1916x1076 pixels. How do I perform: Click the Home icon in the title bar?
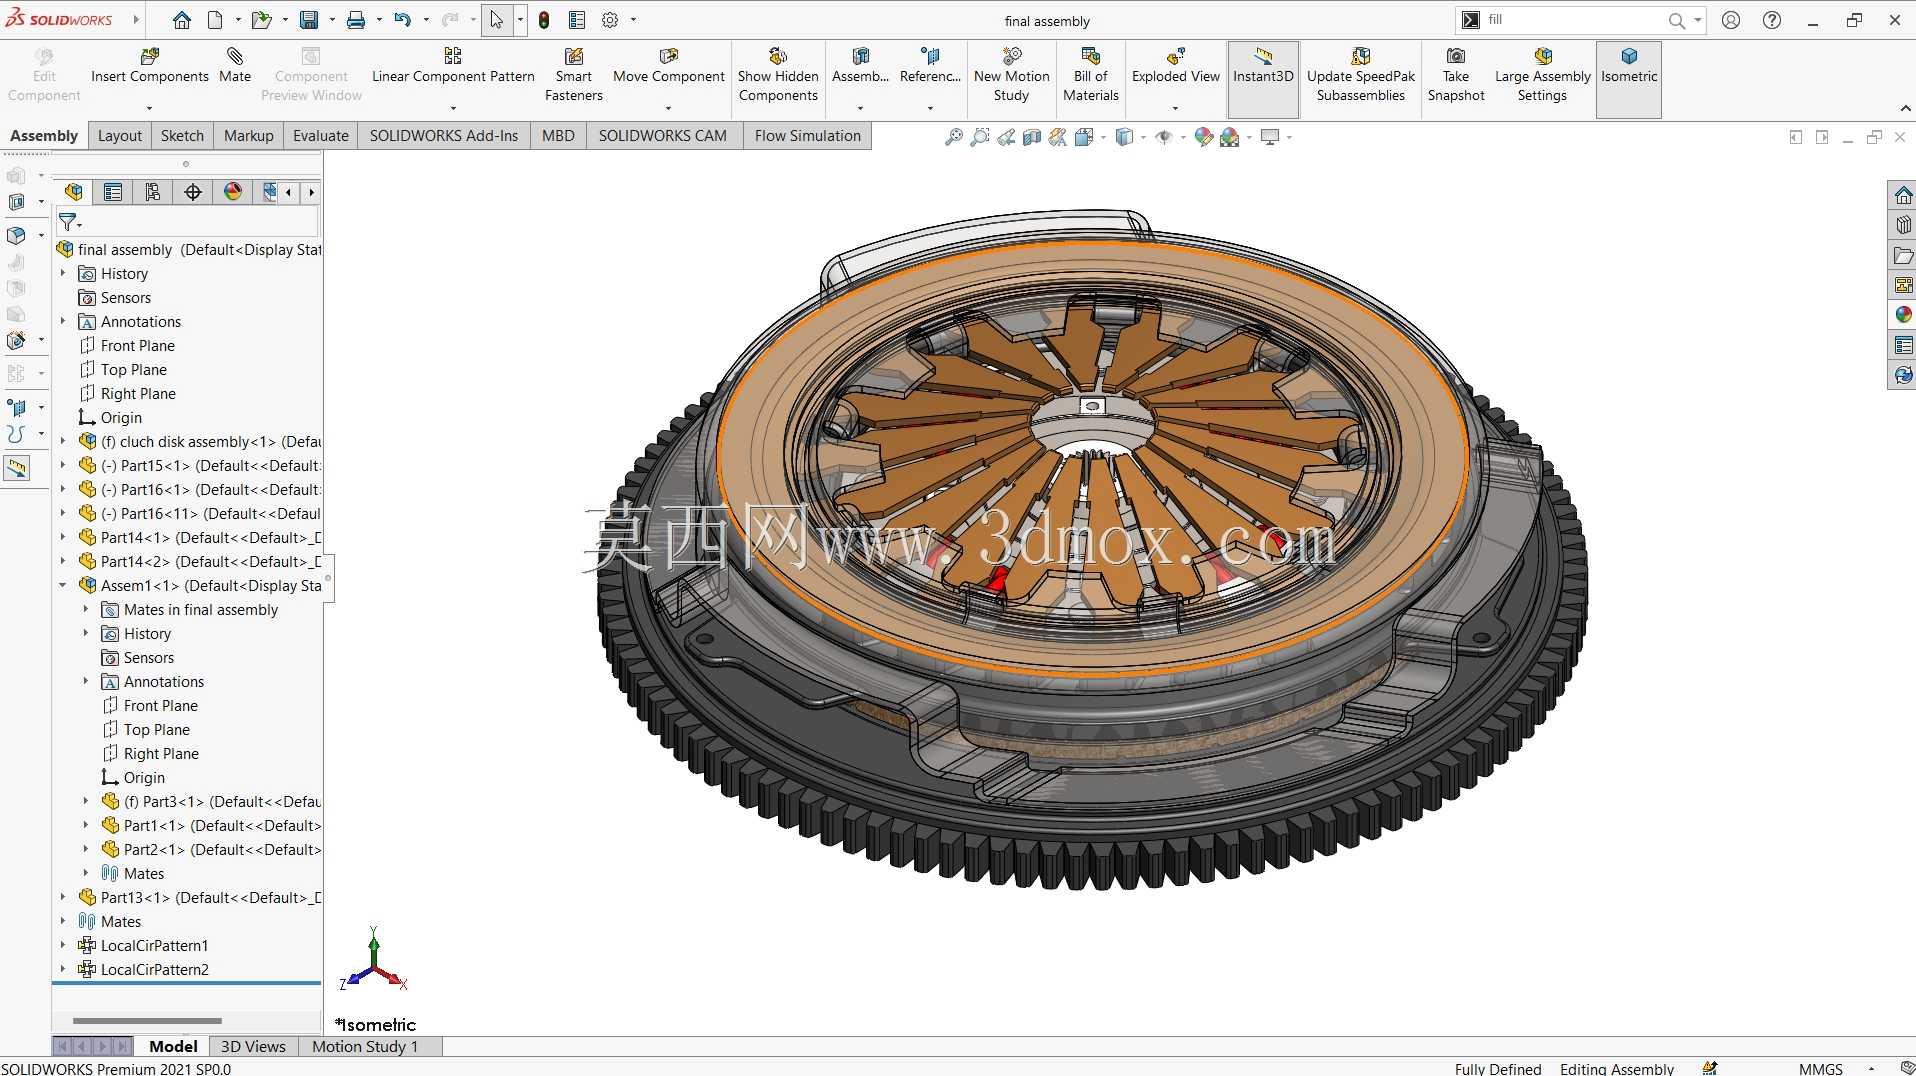tap(182, 20)
